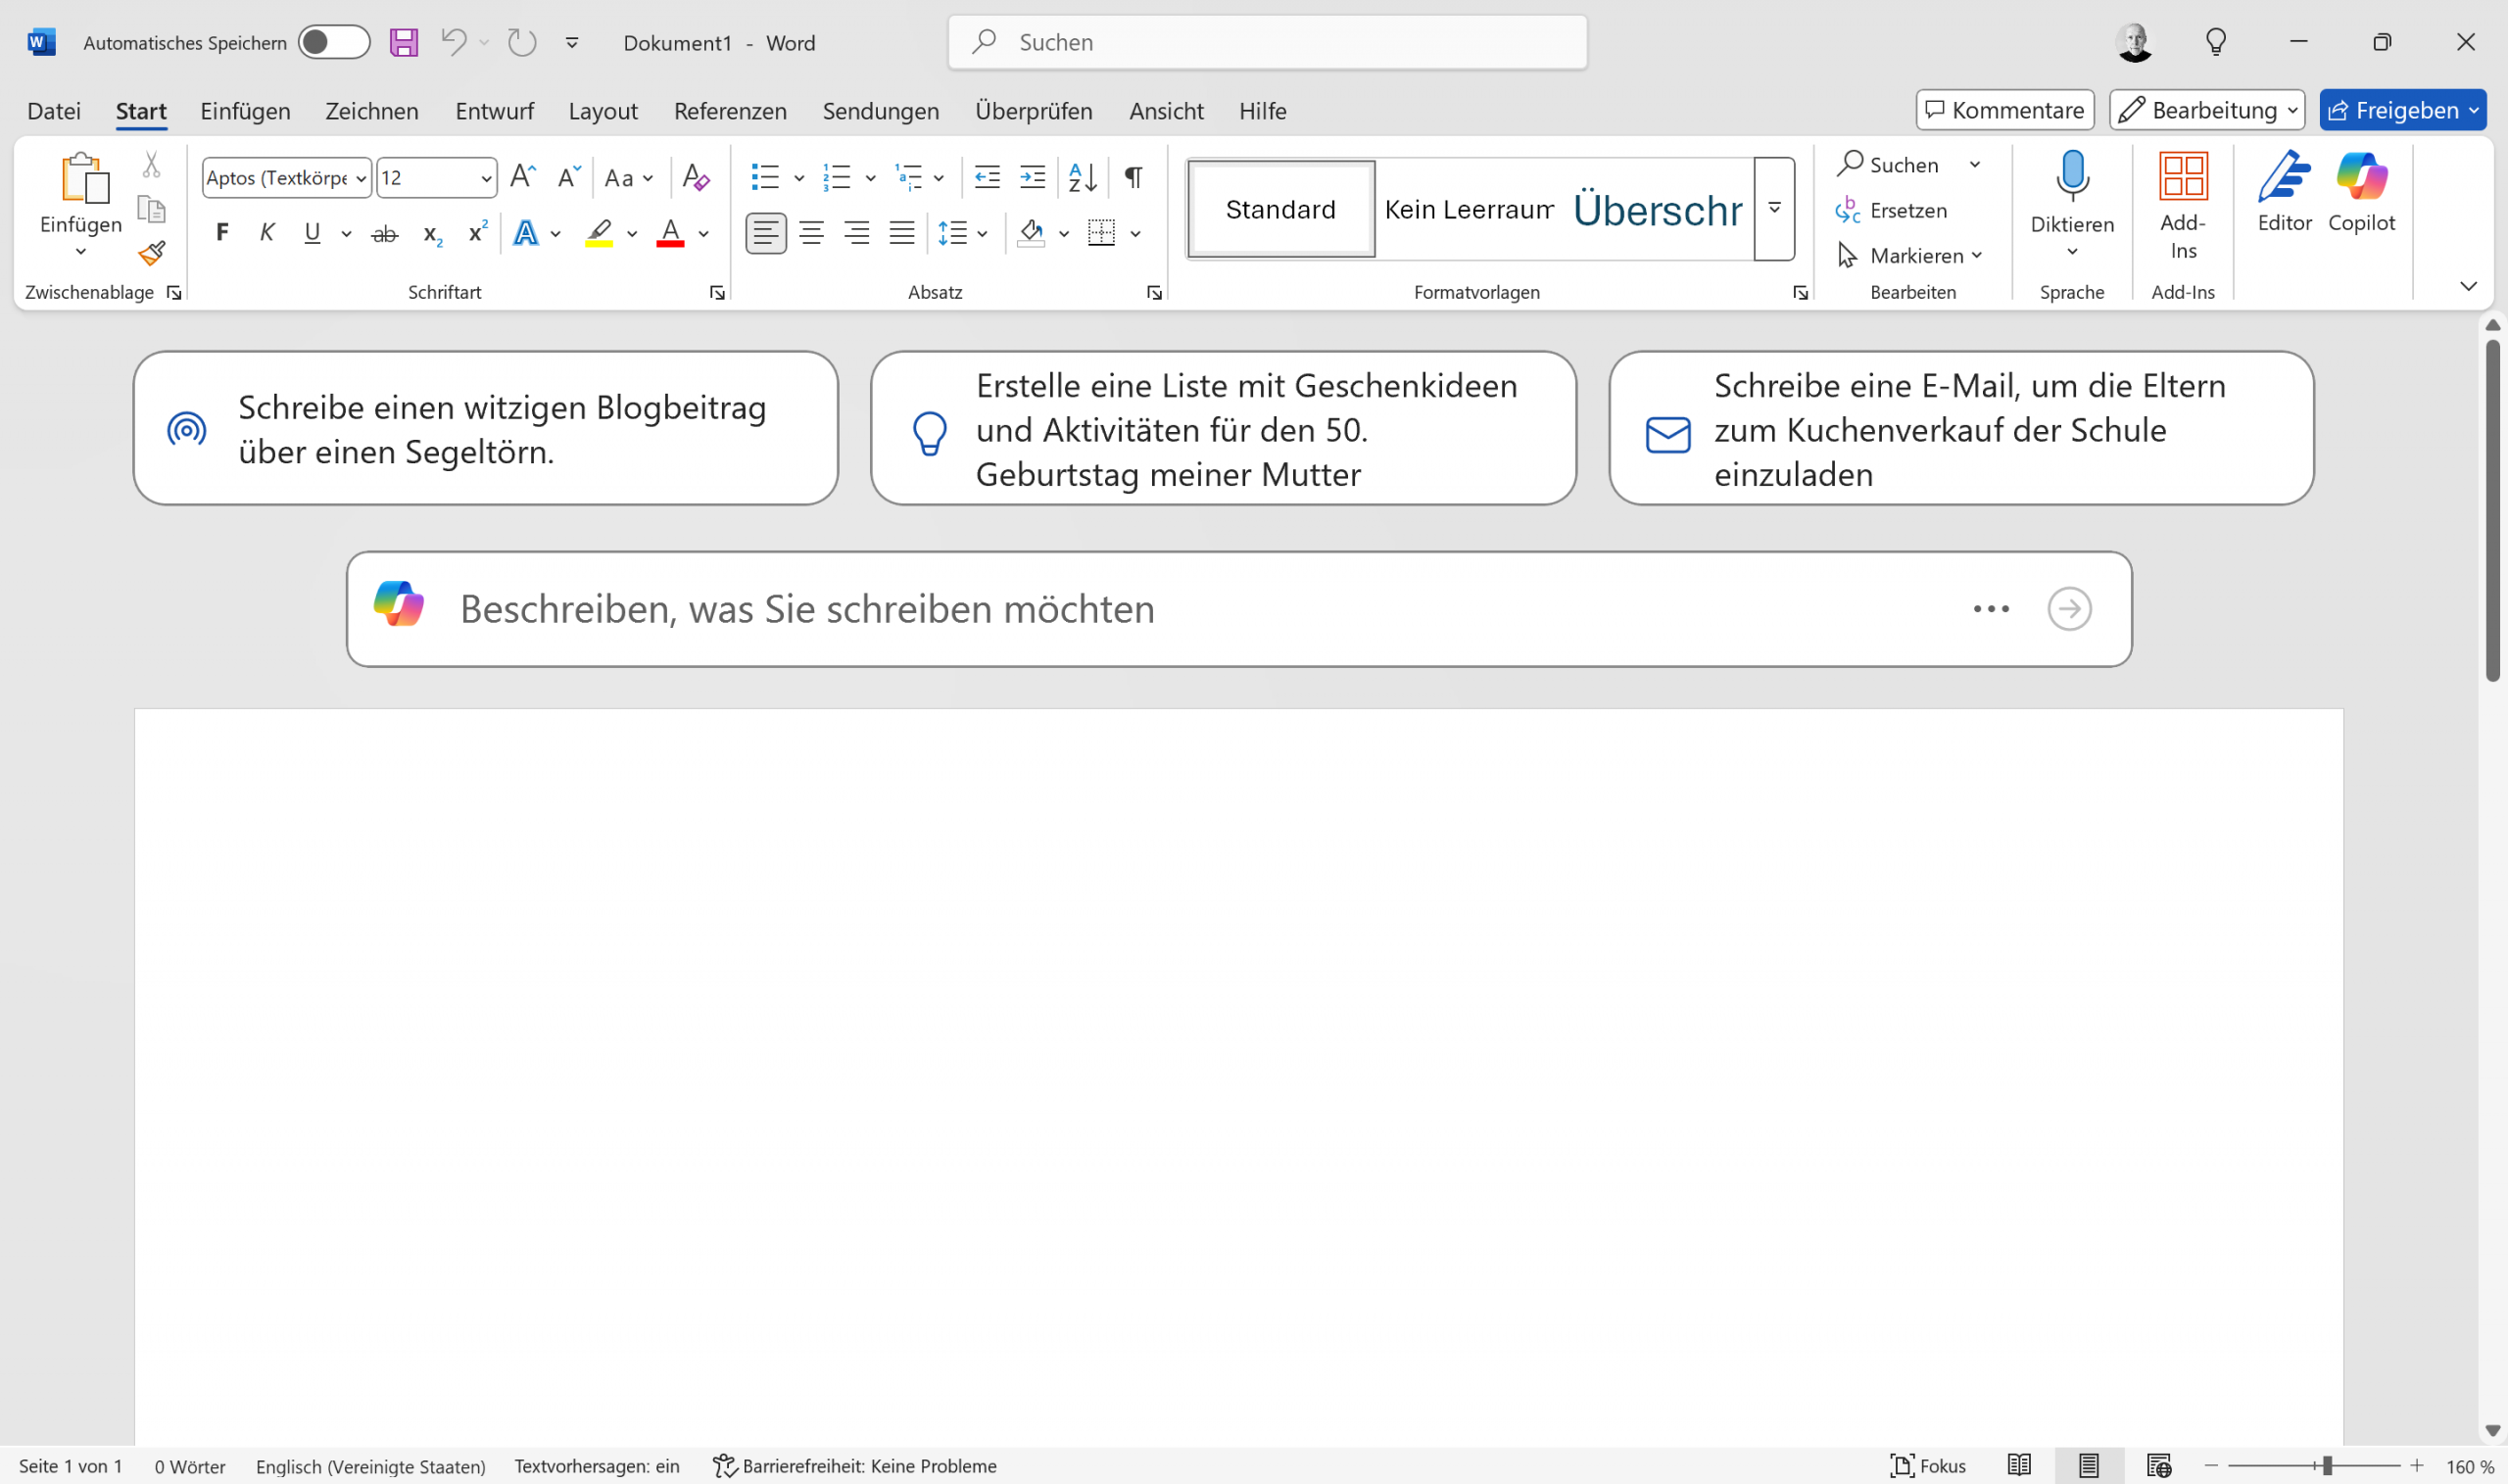Click the Kommentare button
2508x1484 pixels.
2004,110
